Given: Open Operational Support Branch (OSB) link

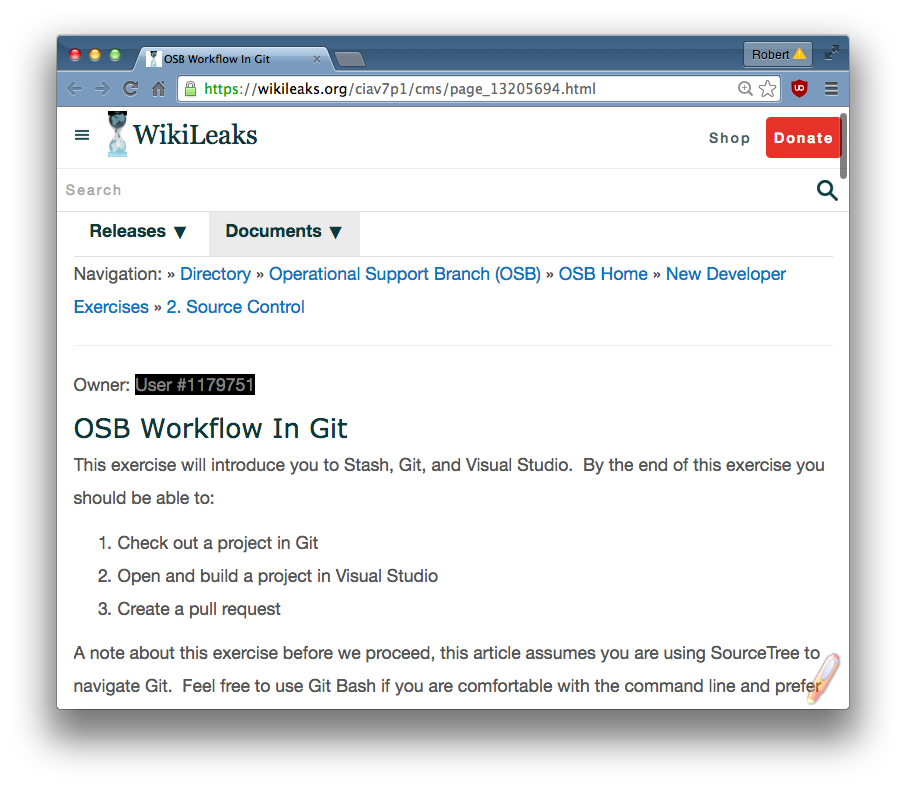Looking at the screenshot, I should tap(405, 274).
